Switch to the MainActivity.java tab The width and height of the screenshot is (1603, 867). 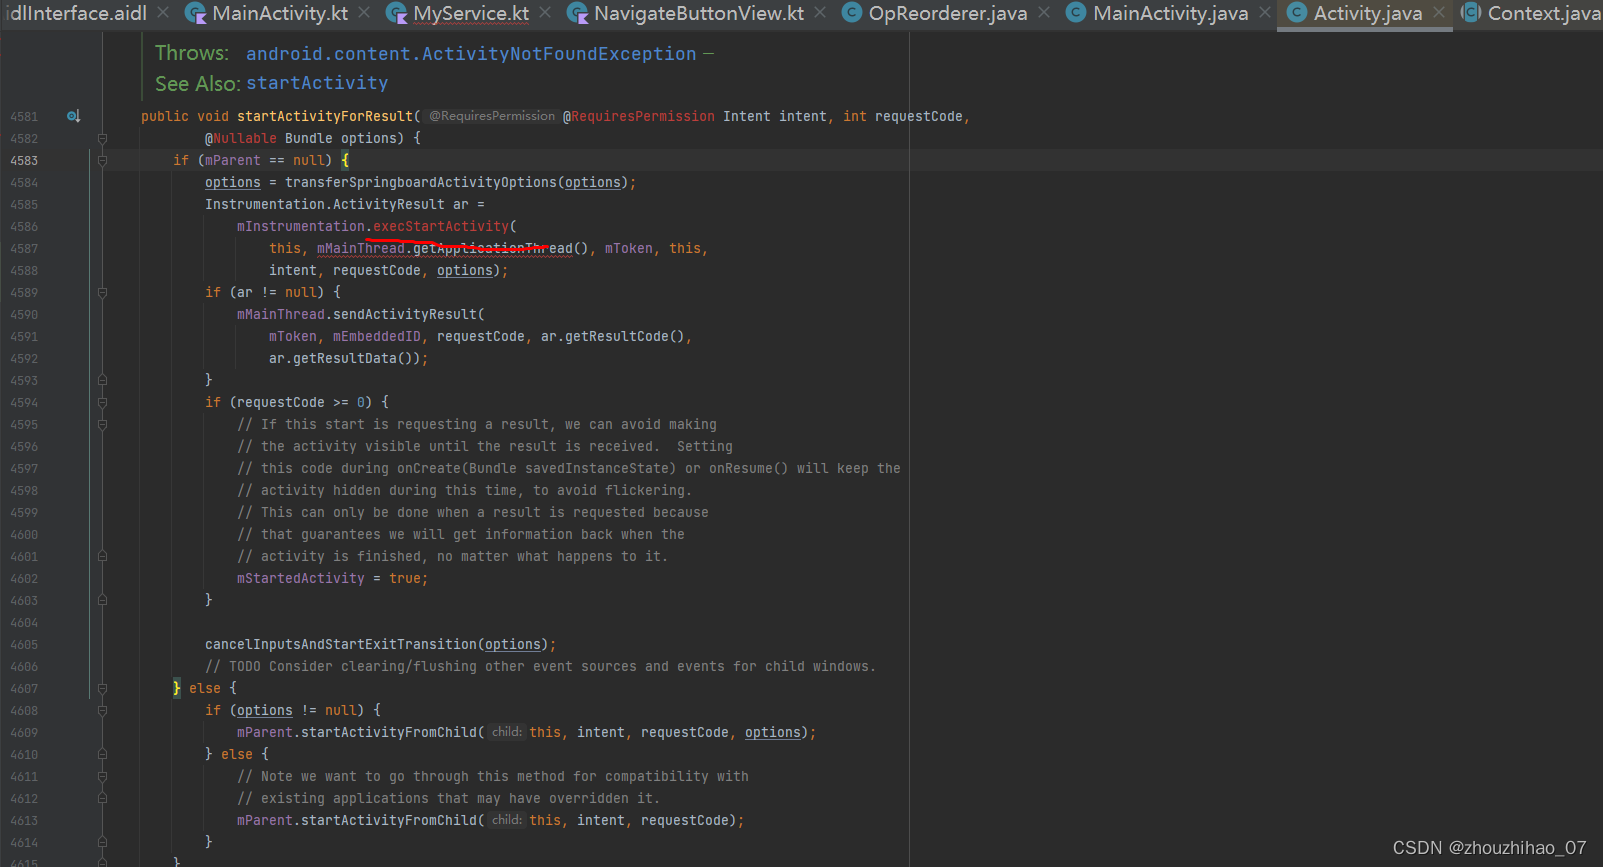(1171, 13)
